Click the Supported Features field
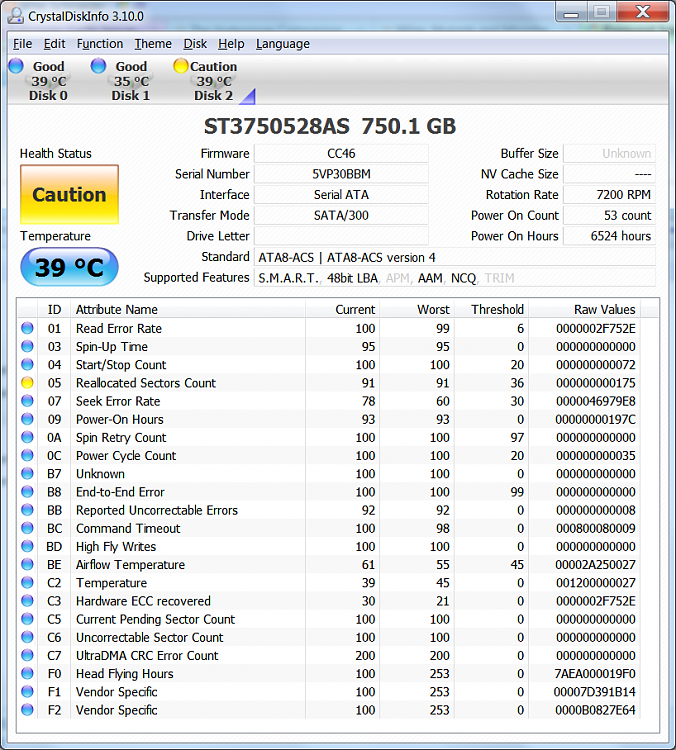 point(454,277)
